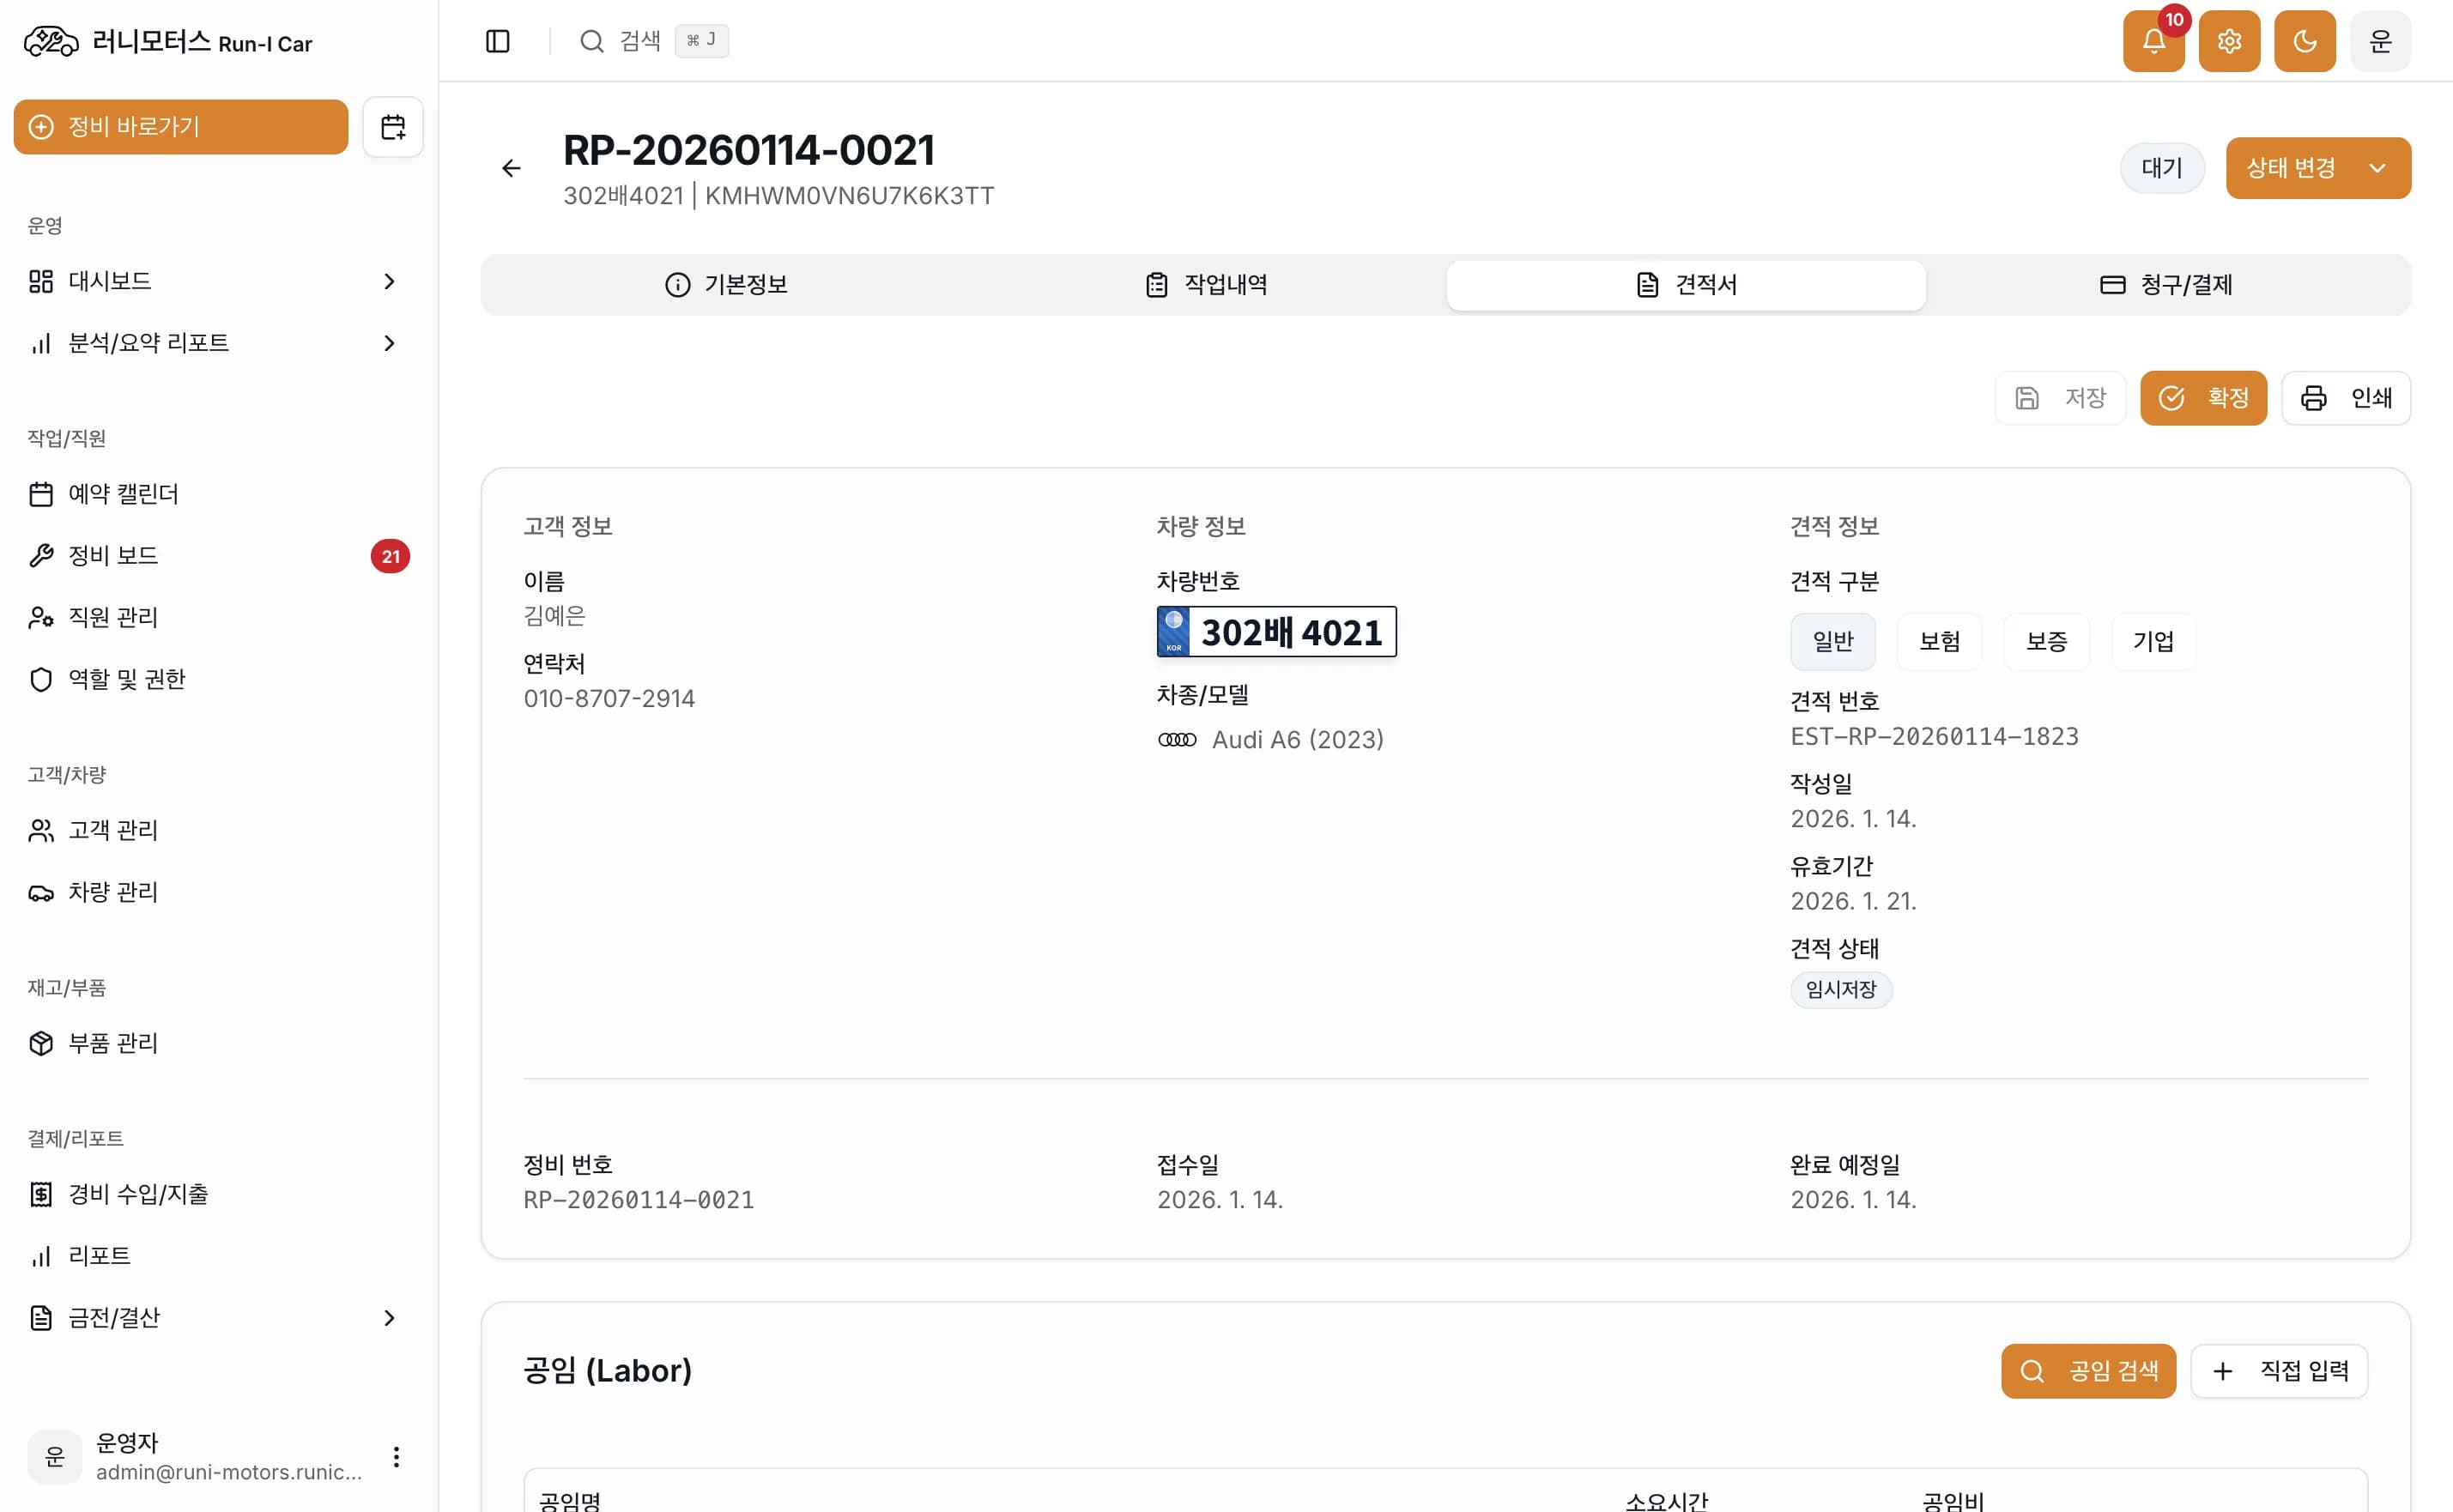Open 정비 보드 from the sidebar
The height and width of the screenshot is (1512, 2453).
(113, 556)
